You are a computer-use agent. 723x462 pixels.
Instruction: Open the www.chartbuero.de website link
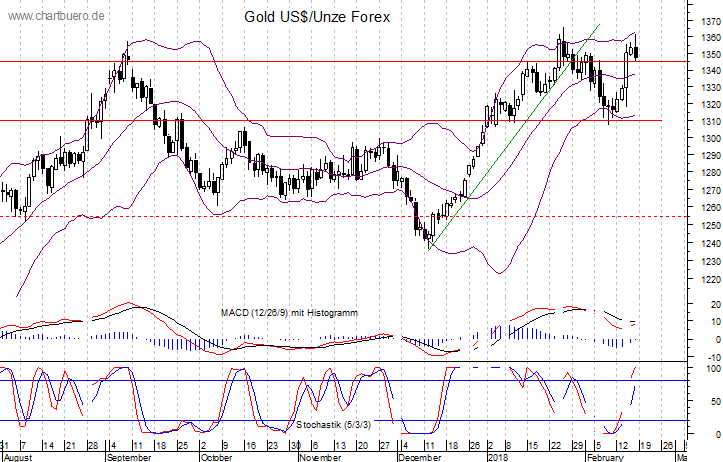(x=54, y=17)
